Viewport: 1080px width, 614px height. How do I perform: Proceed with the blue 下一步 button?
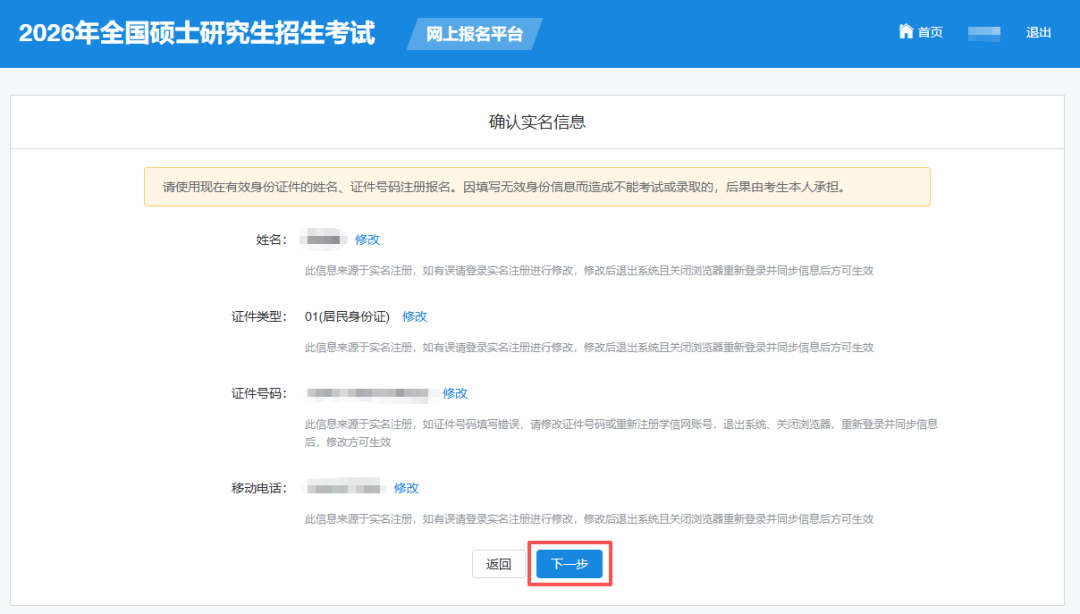pos(569,564)
